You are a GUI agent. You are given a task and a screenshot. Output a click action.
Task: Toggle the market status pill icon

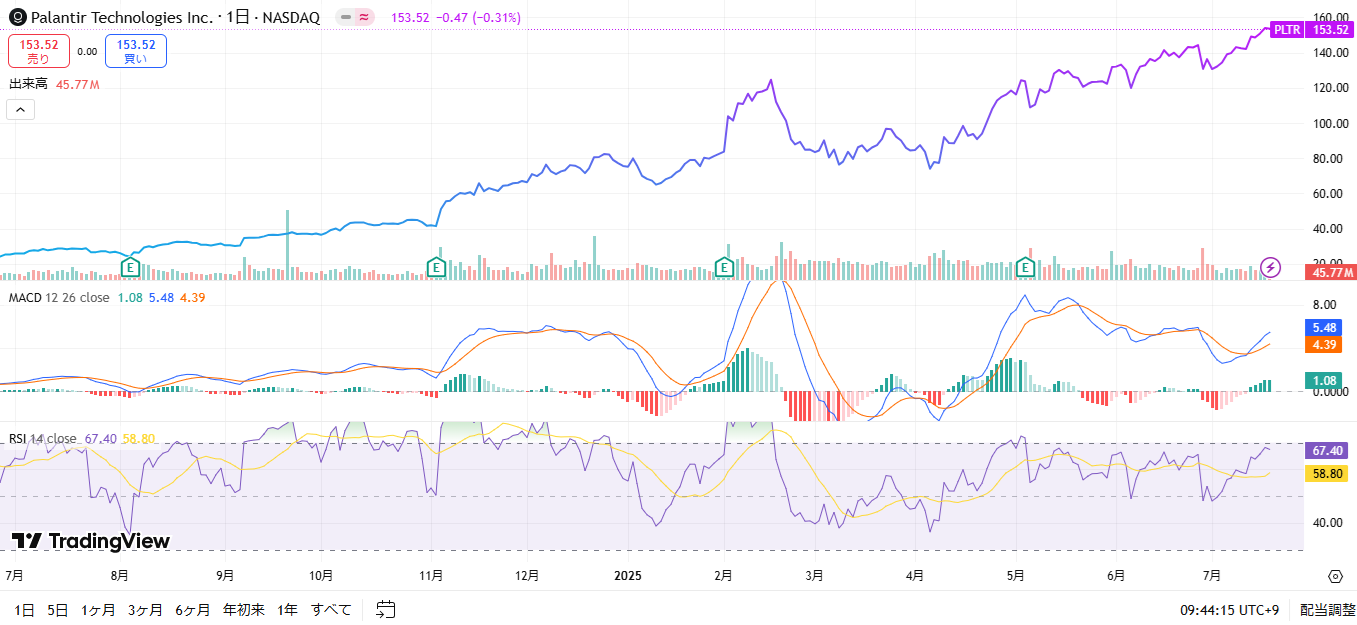[354, 18]
